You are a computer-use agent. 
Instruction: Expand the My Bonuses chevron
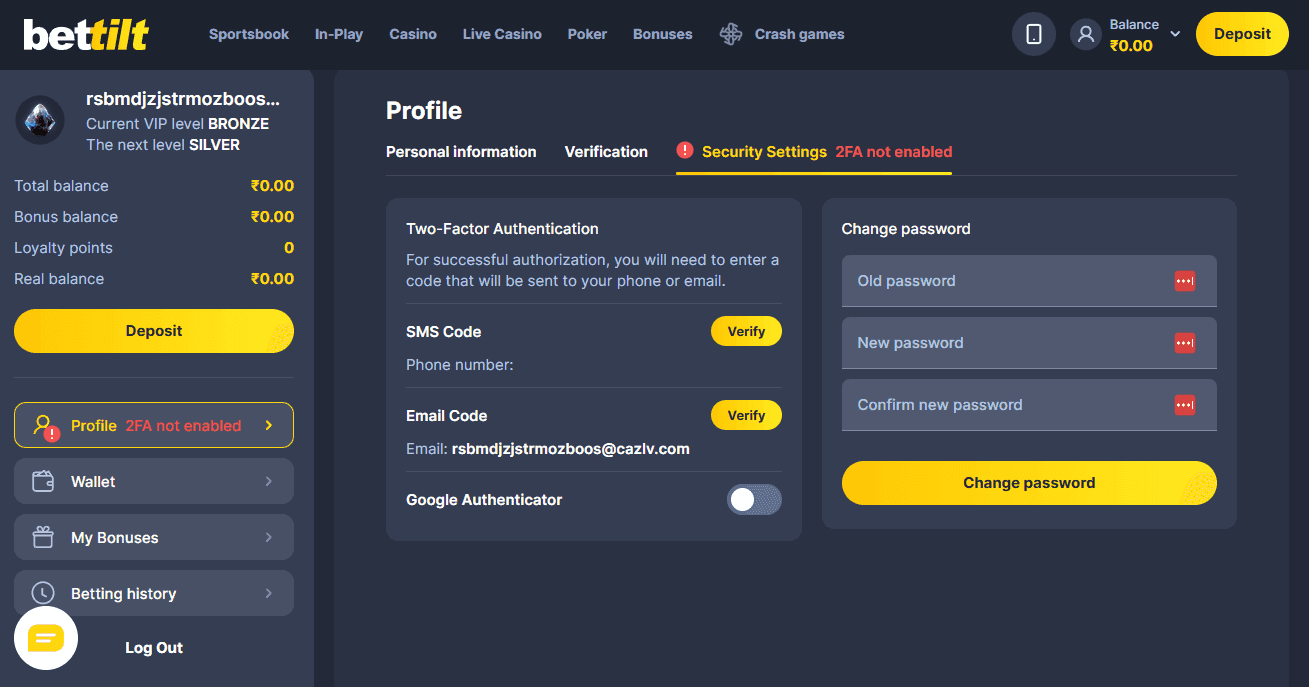click(x=268, y=538)
